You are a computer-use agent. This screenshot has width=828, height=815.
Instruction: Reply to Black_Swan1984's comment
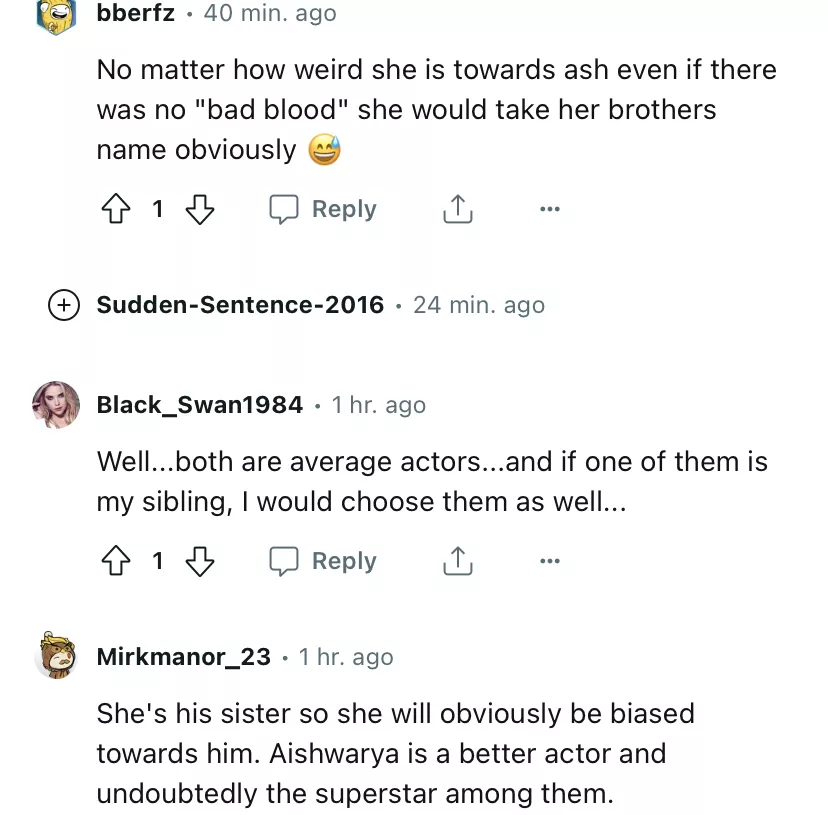pyautogui.click(x=324, y=562)
